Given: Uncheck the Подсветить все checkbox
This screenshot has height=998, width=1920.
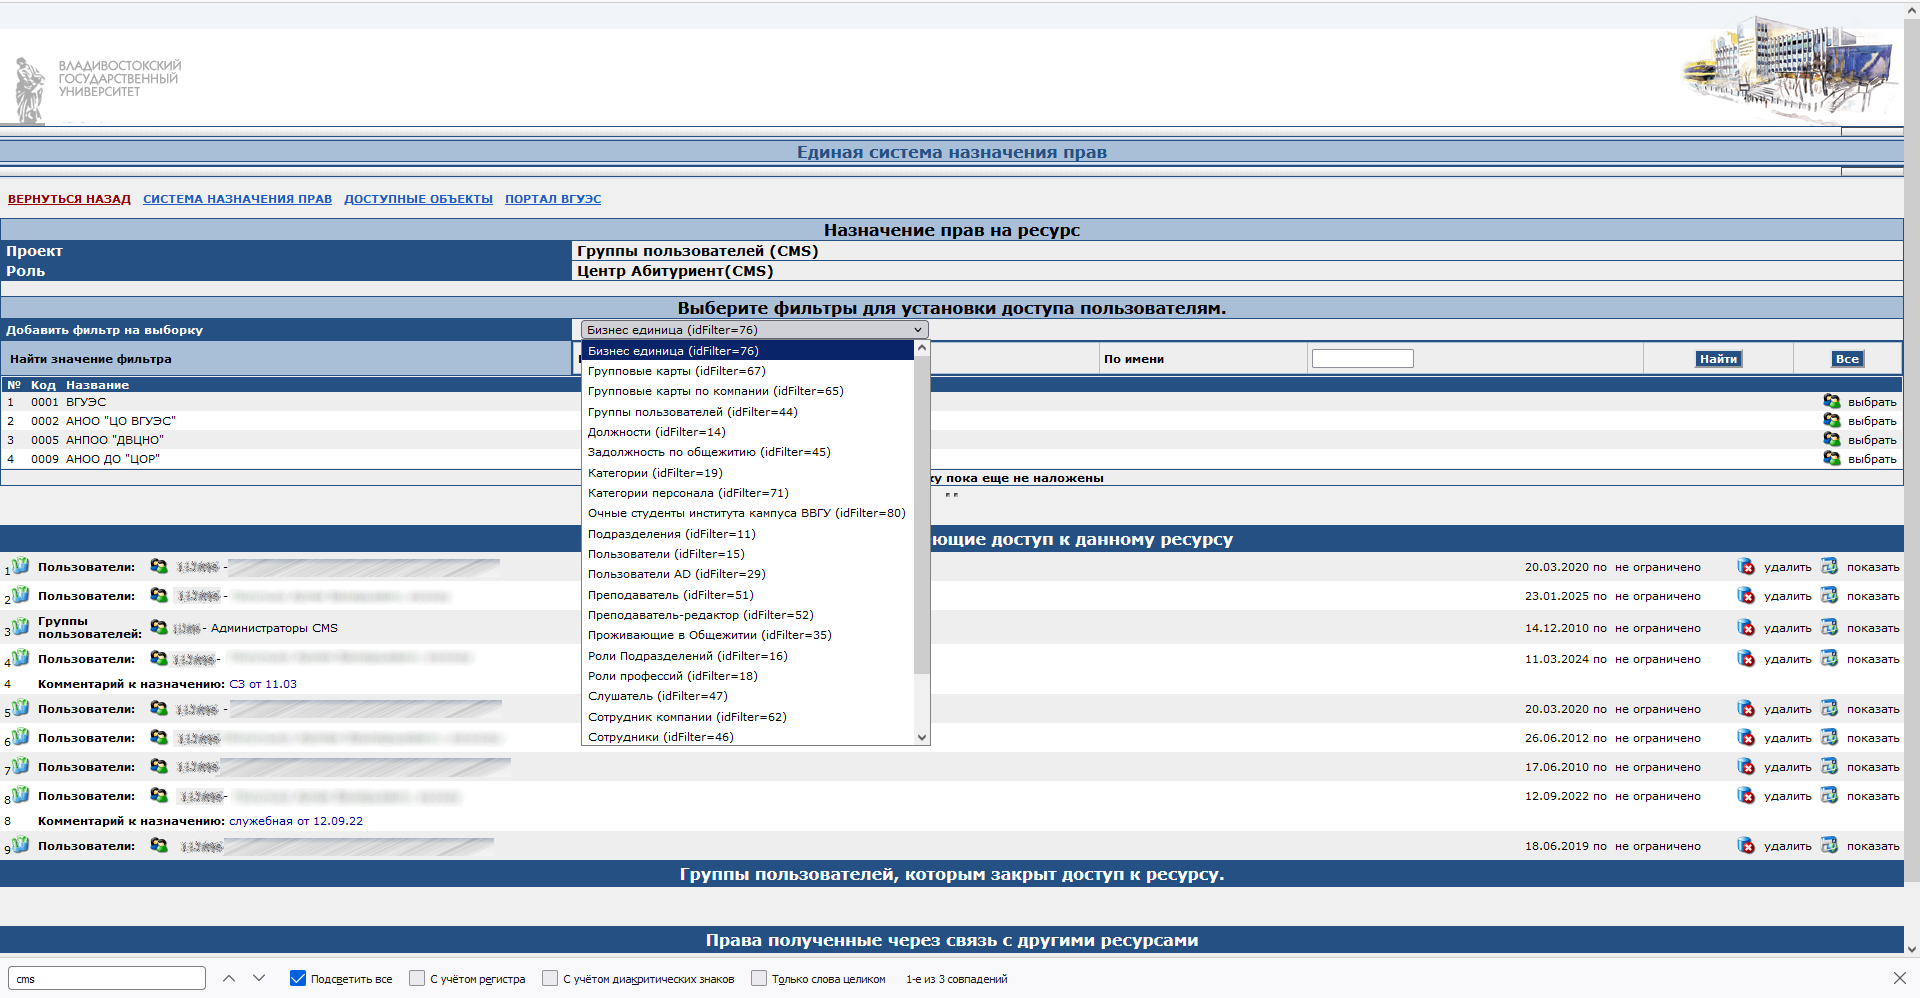Looking at the screenshot, I should [x=298, y=979].
